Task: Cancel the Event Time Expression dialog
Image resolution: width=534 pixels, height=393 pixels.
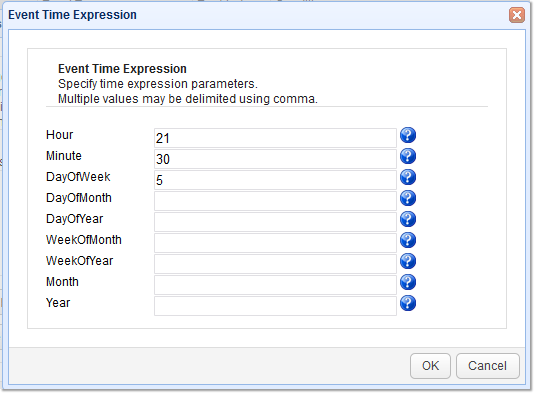Action: tap(488, 366)
